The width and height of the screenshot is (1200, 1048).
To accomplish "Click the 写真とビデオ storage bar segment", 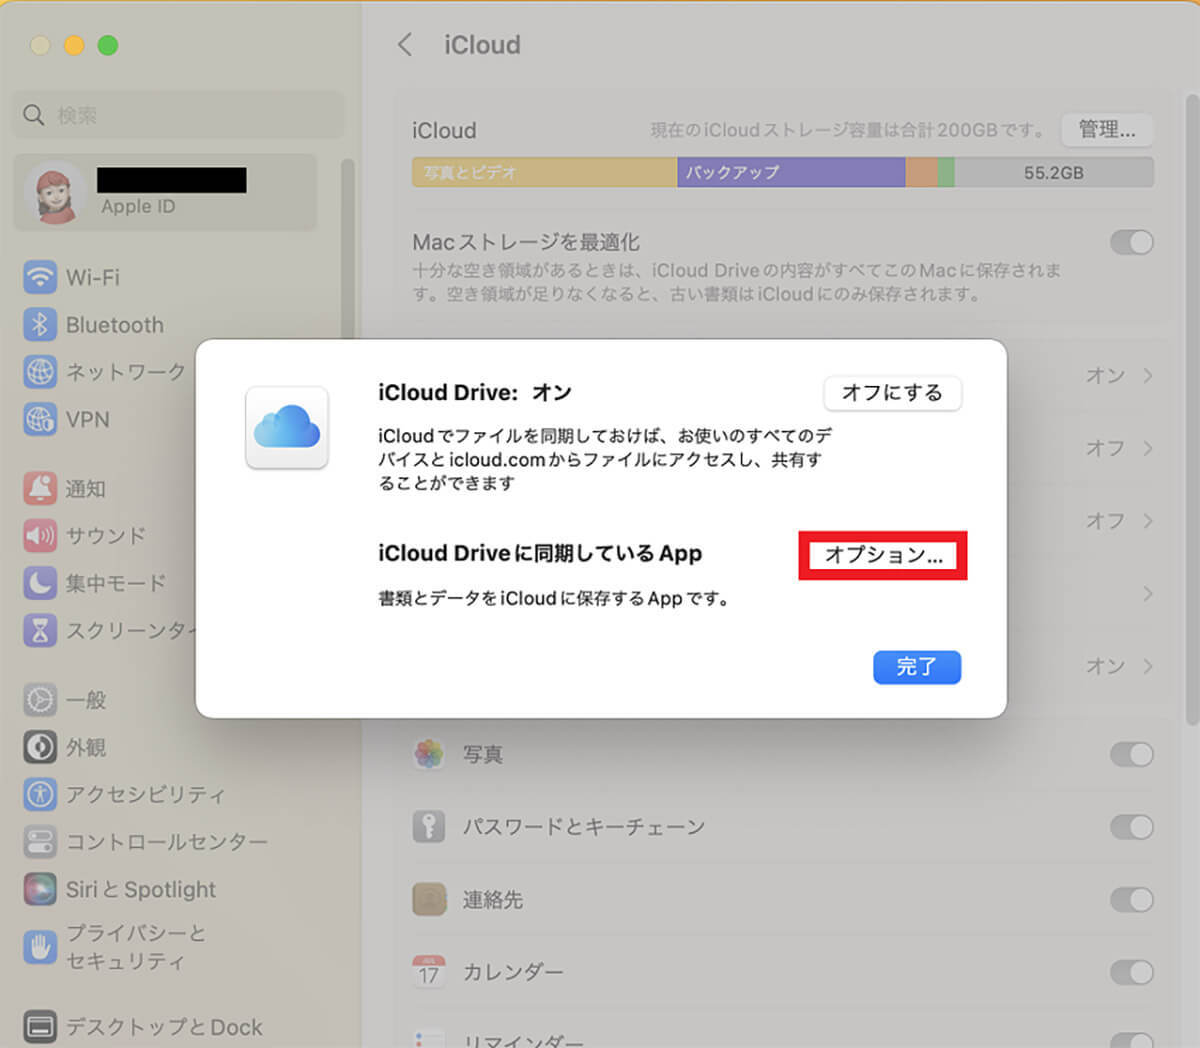I will coord(545,172).
